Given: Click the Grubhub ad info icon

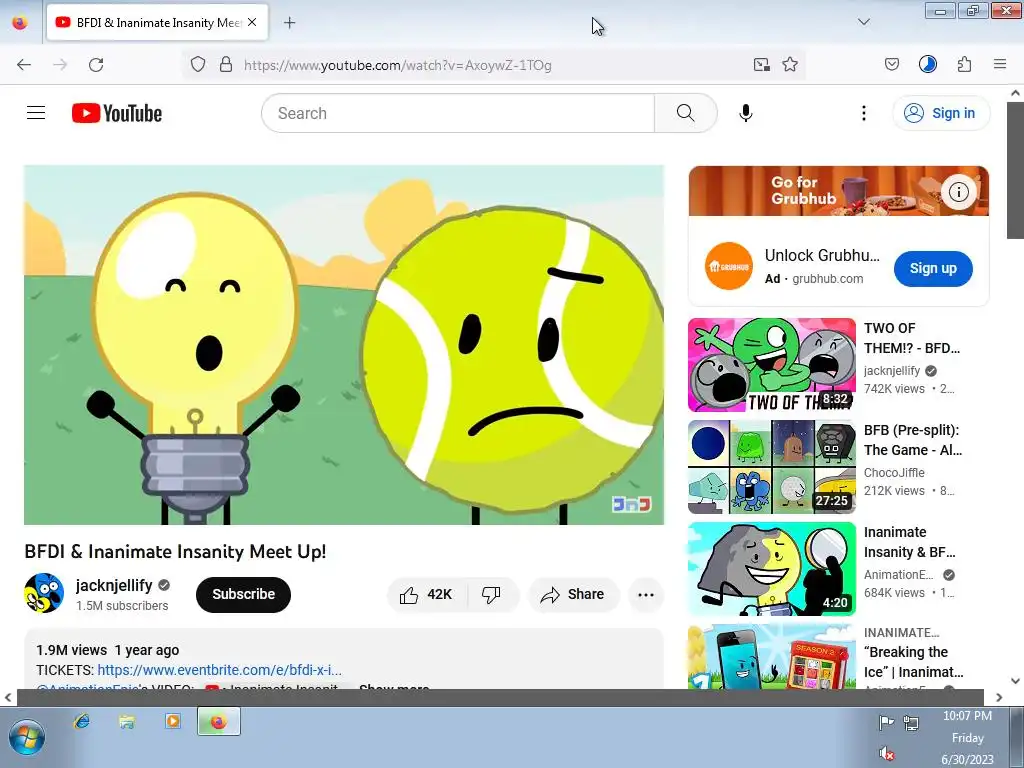Looking at the screenshot, I should click(958, 191).
